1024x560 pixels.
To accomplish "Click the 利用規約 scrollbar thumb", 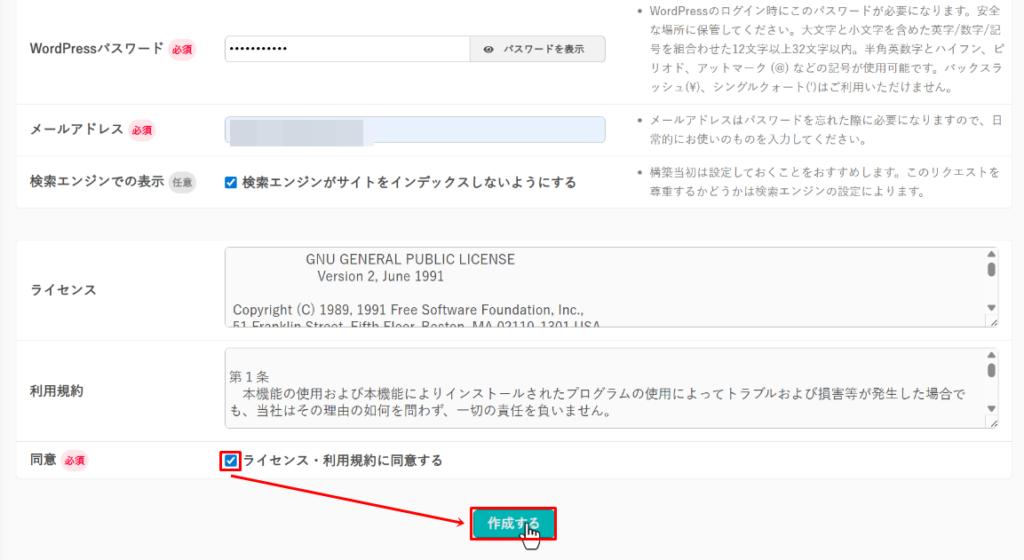I will pyautogui.click(x=991, y=371).
